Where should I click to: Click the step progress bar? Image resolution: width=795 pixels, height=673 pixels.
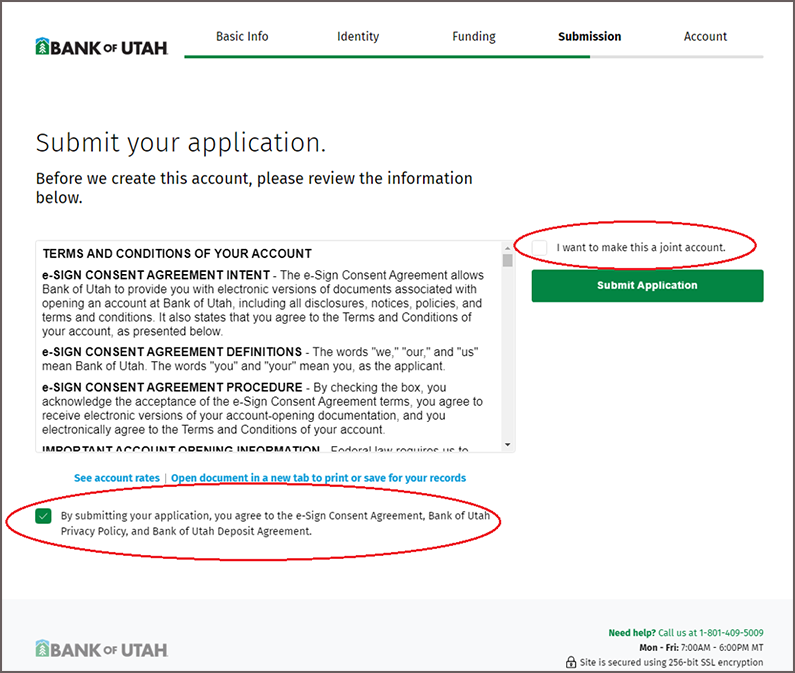474,57
